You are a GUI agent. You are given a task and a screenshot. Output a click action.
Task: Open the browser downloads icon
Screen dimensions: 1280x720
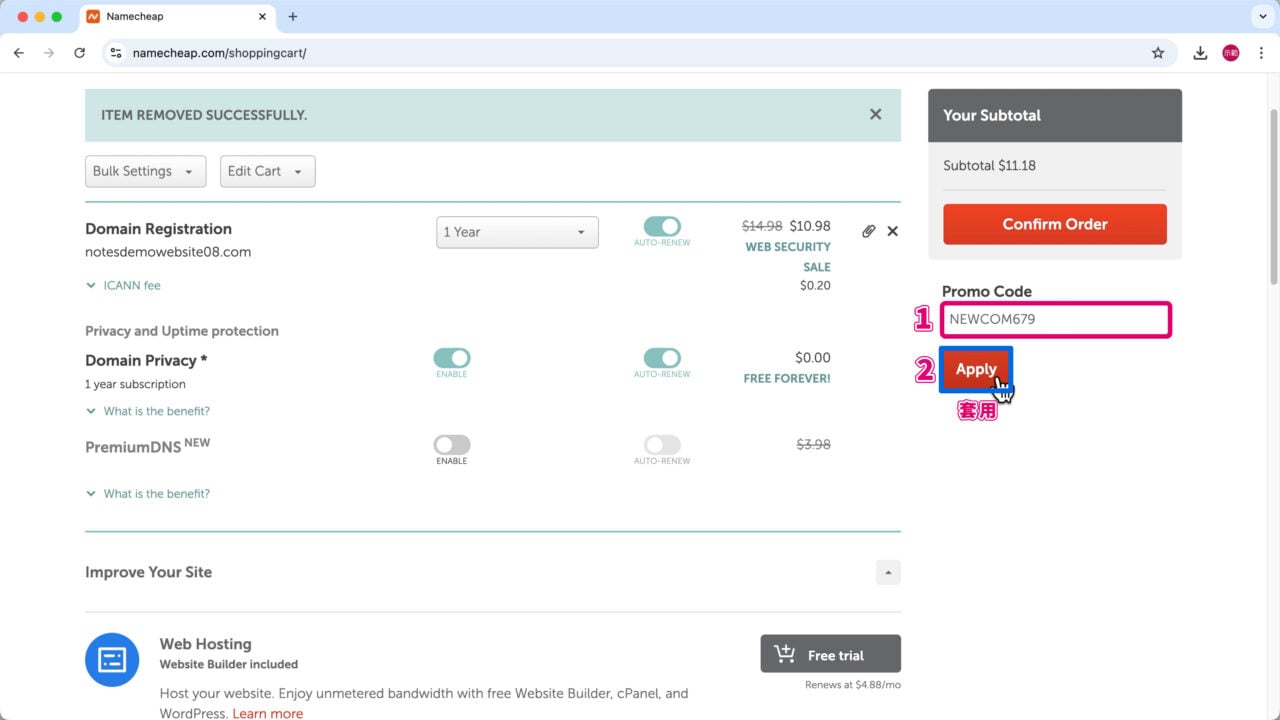pos(1200,53)
